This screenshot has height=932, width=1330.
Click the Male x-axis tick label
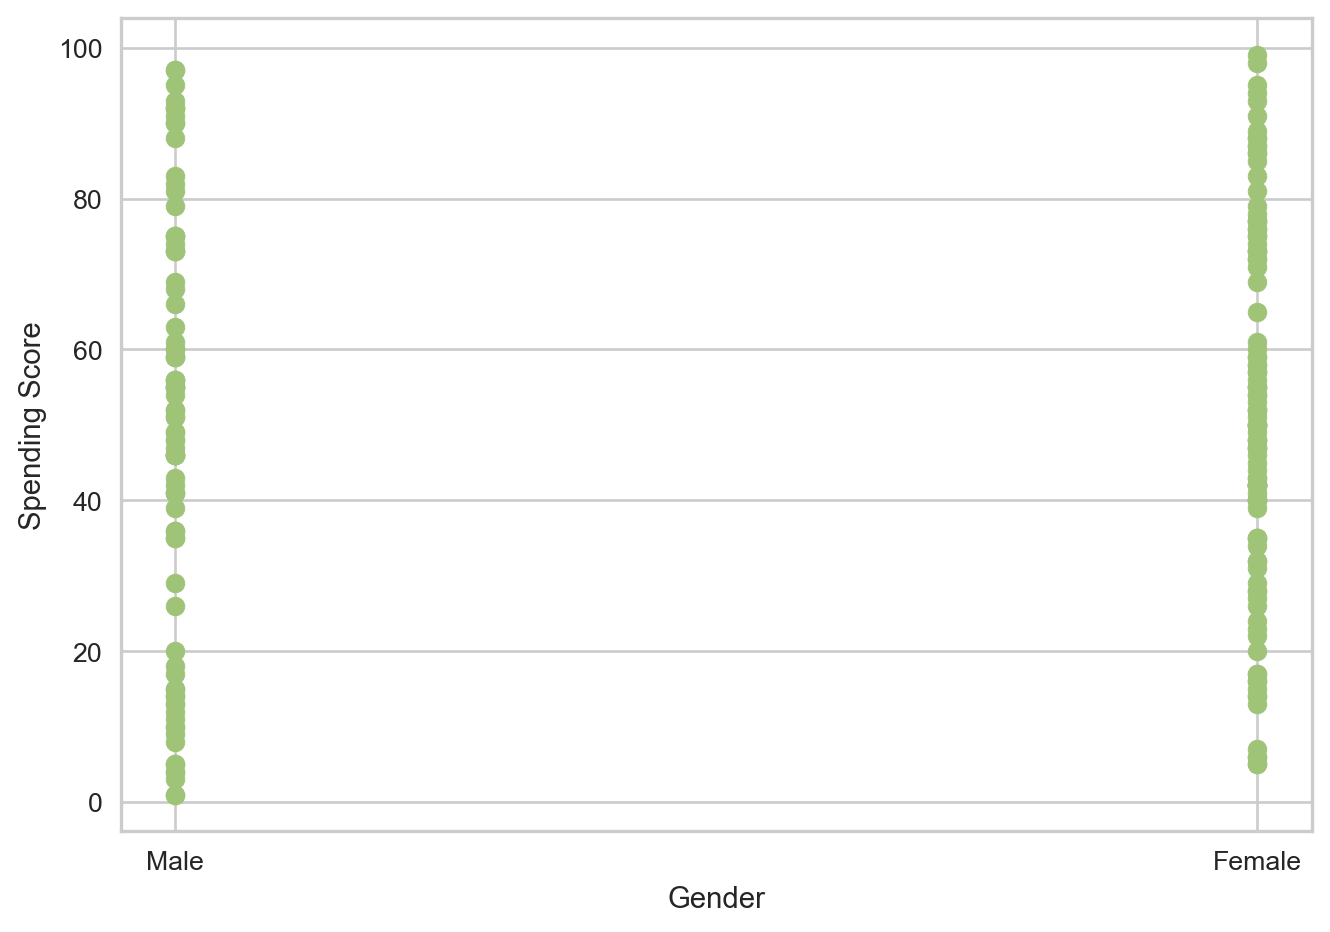pyautogui.click(x=175, y=861)
